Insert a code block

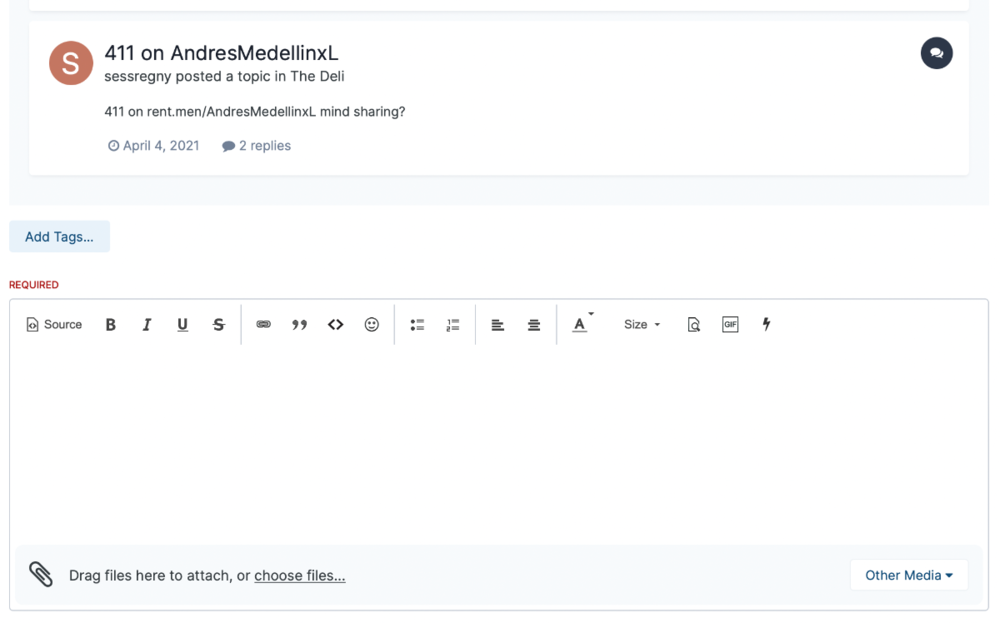pyautogui.click(x=336, y=325)
